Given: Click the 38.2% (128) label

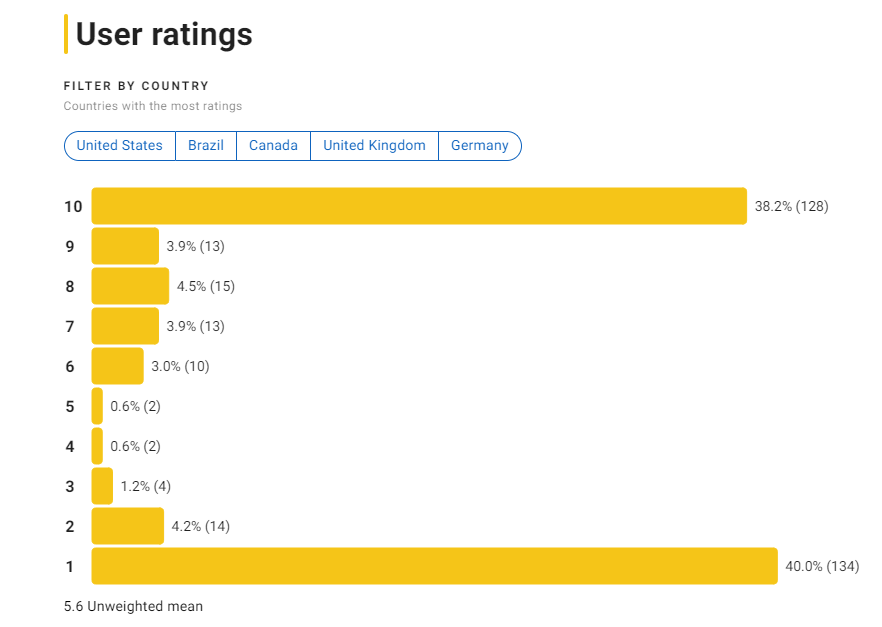Looking at the screenshot, I should pos(791,207).
